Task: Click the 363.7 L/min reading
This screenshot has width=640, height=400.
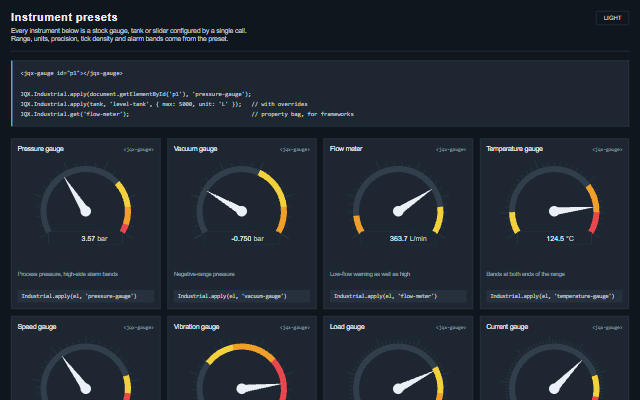Action: [408, 239]
